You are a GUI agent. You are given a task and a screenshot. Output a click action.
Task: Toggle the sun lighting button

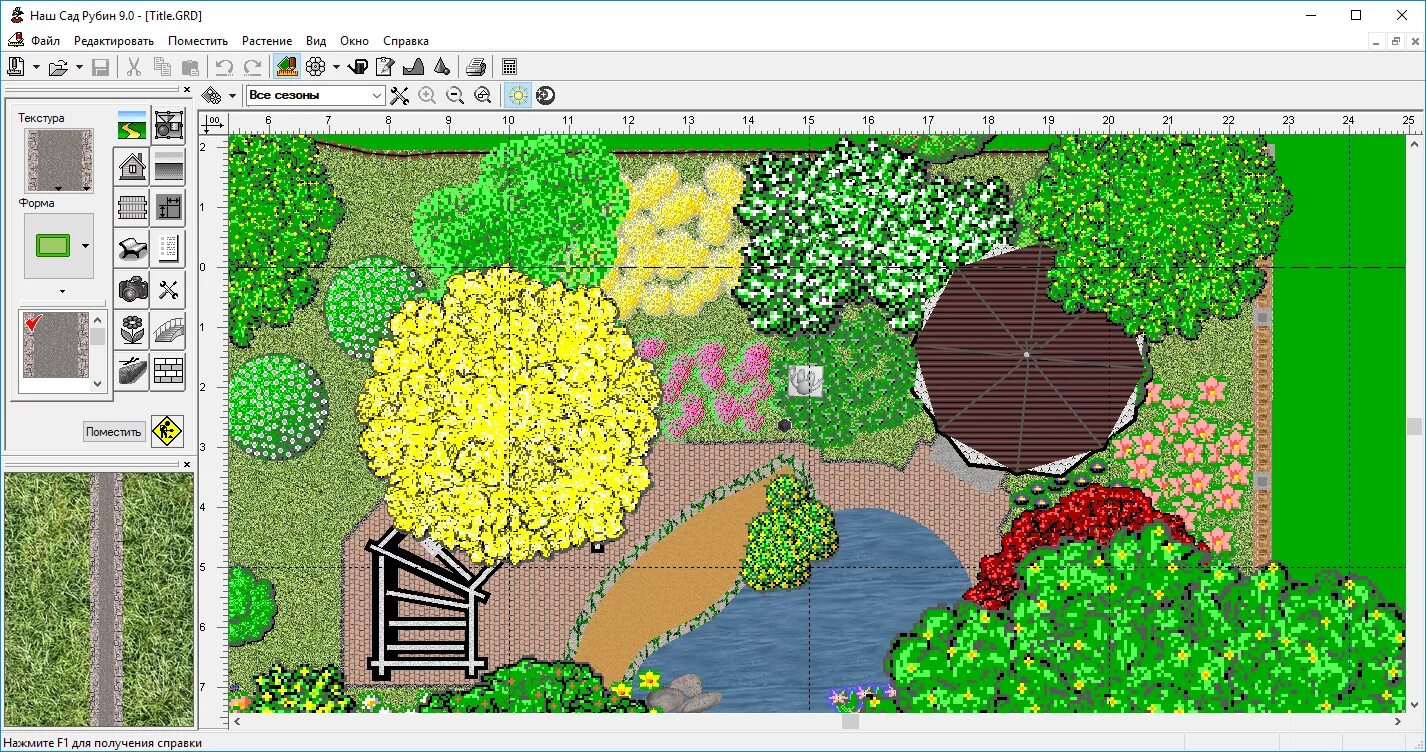tap(518, 95)
